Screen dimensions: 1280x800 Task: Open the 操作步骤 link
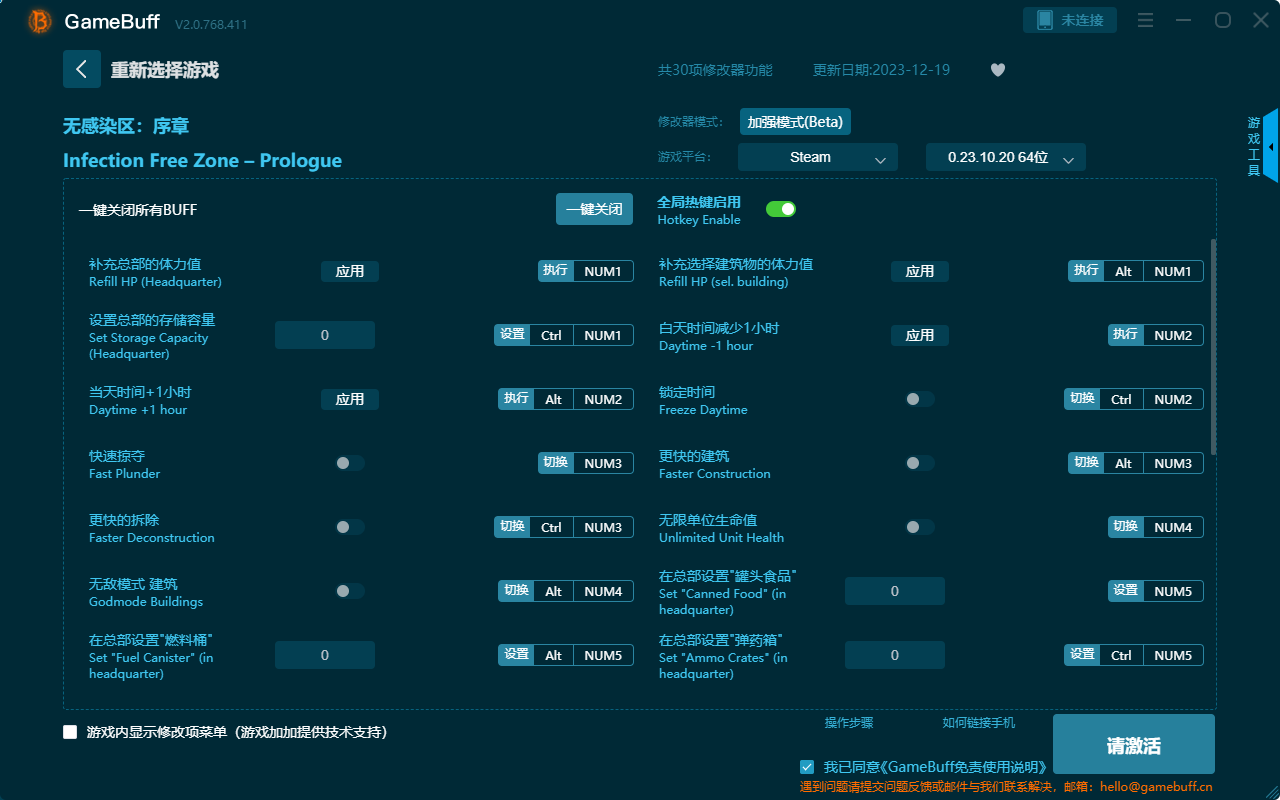click(x=849, y=723)
